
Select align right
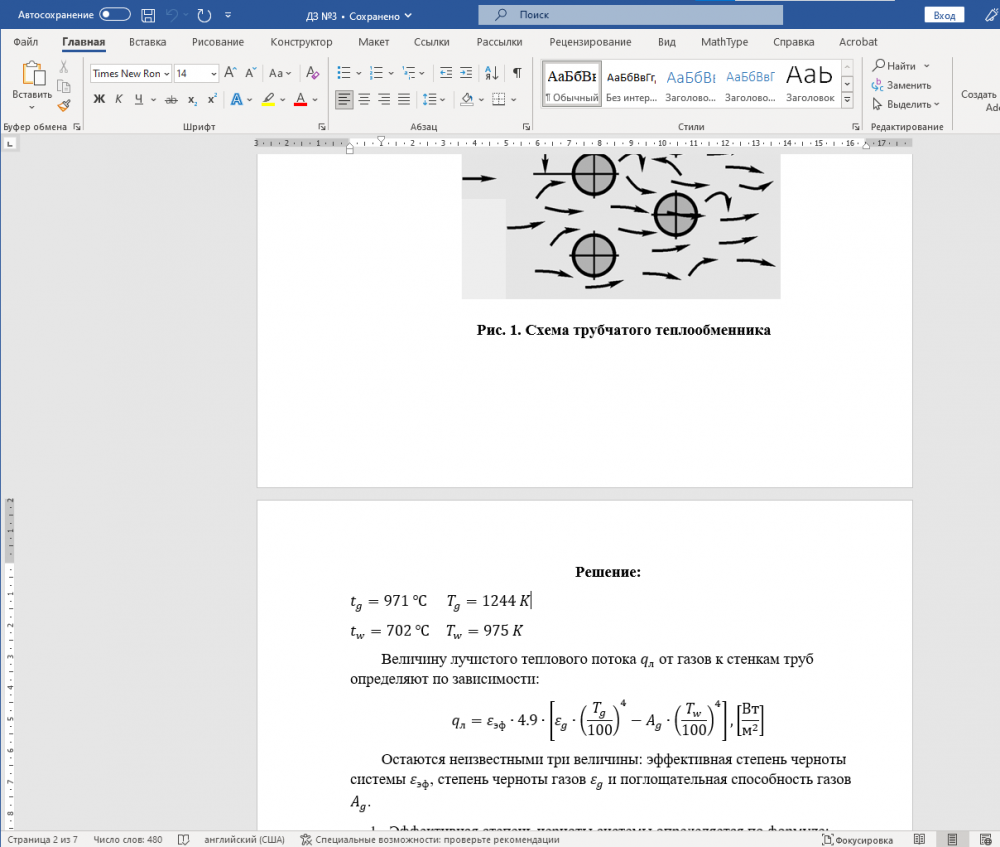pyautogui.click(x=384, y=99)
